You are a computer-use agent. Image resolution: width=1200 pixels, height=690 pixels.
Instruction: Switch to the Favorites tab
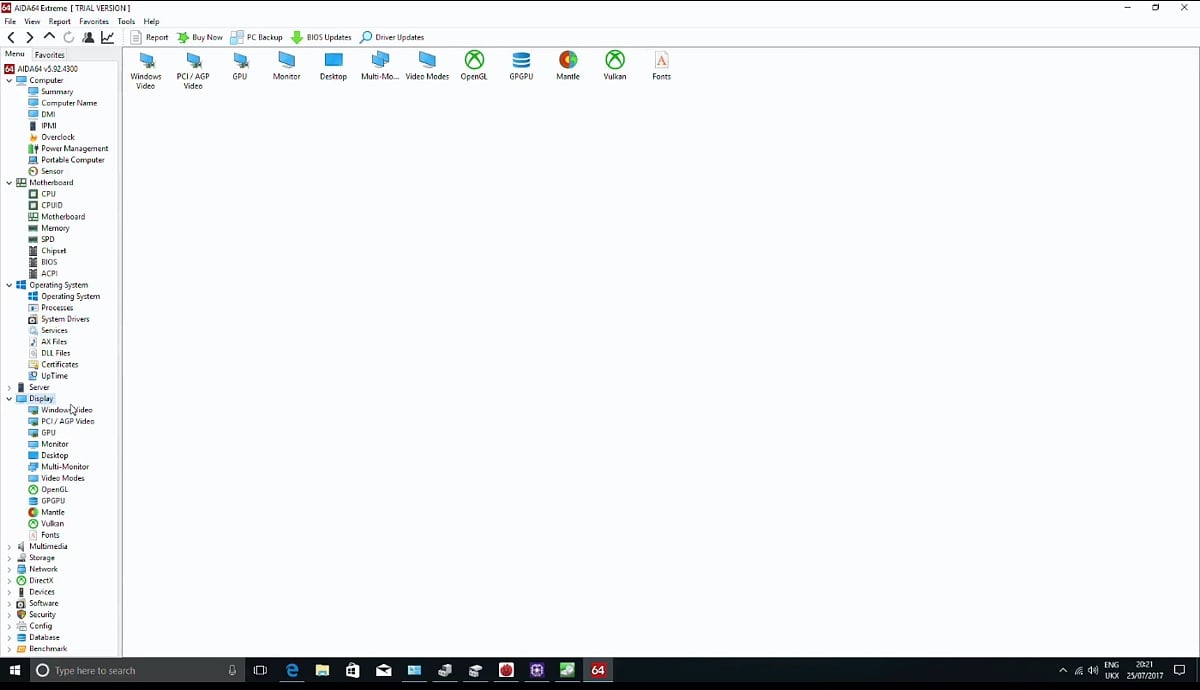47,54
